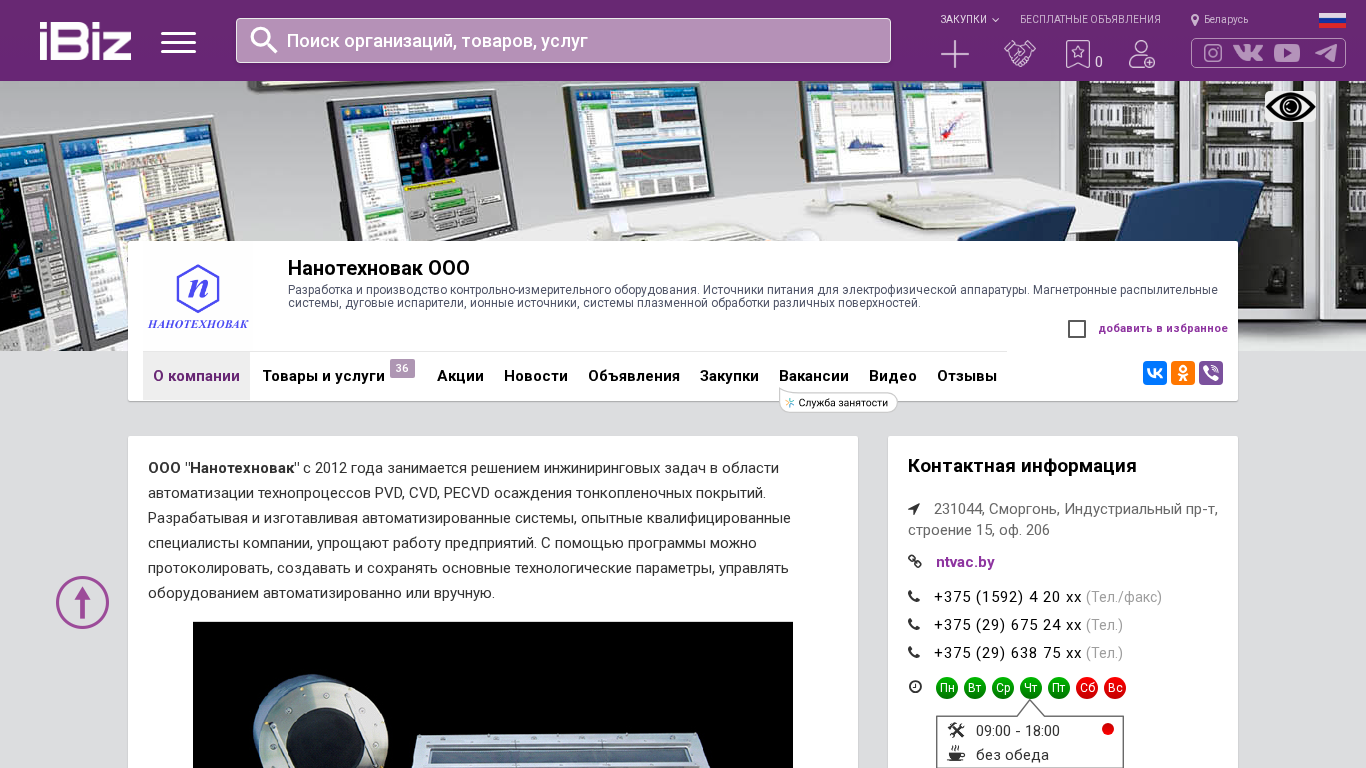Open the Telegram icon in header

(x=1326, y=53)
